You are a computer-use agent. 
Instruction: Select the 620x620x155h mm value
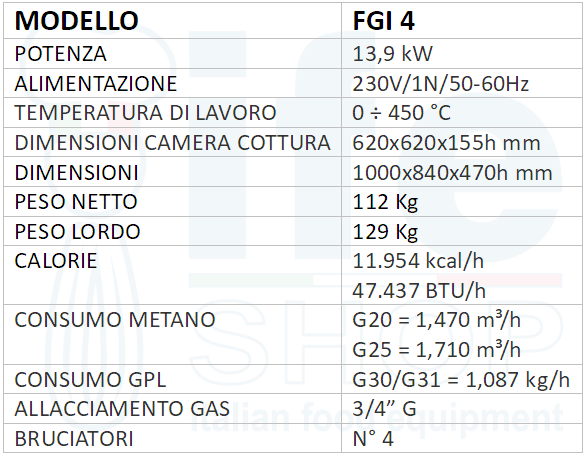pos(446,142)
